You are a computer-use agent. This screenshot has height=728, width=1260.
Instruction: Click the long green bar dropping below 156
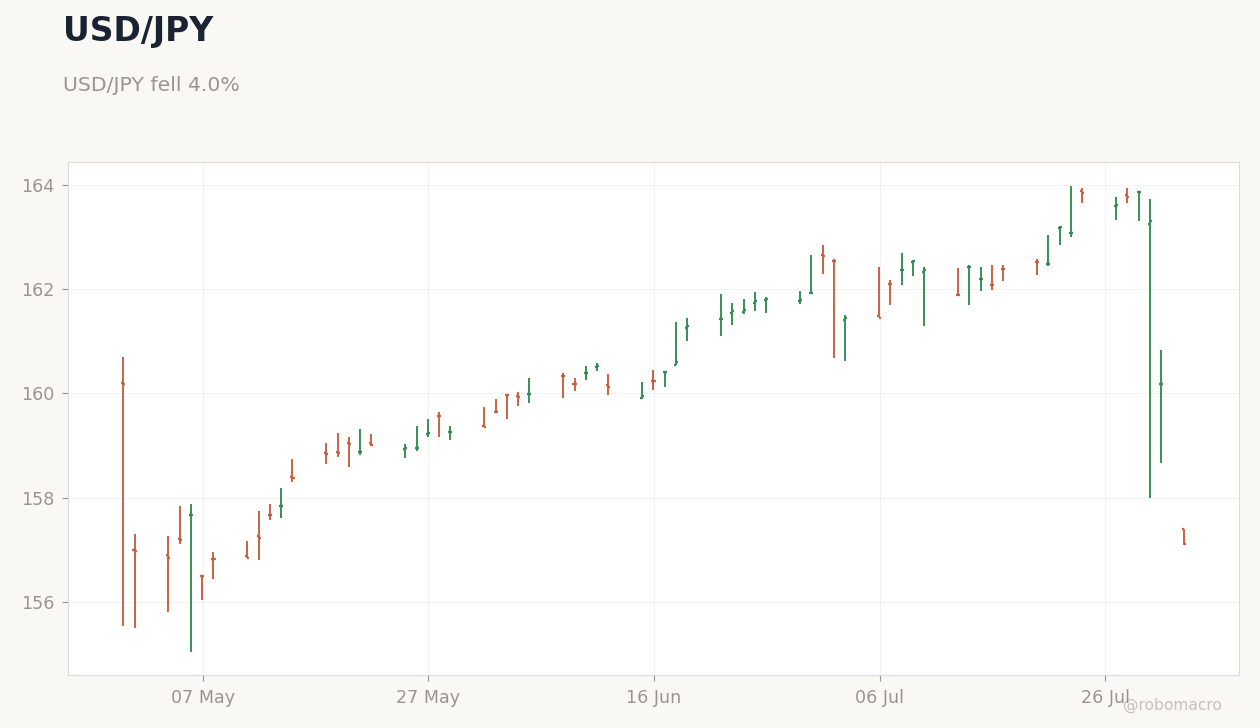[191, 578]
